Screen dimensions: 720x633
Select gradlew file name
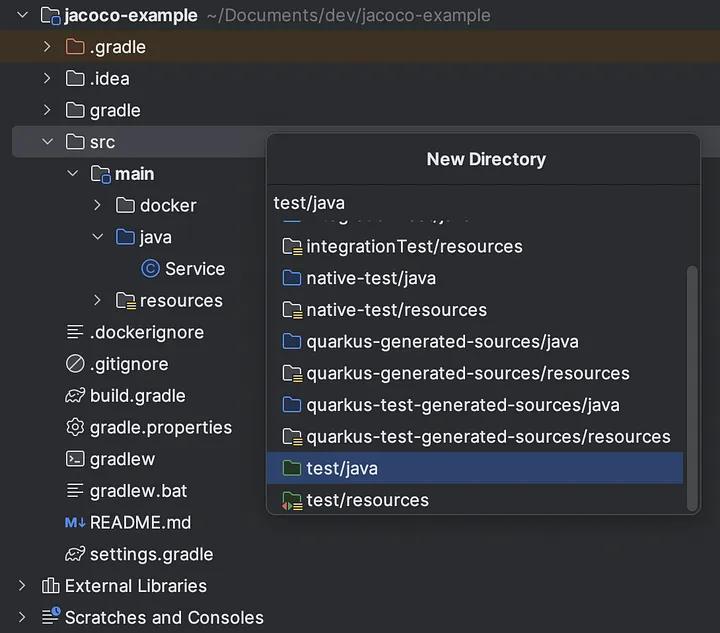coord(123,459)
